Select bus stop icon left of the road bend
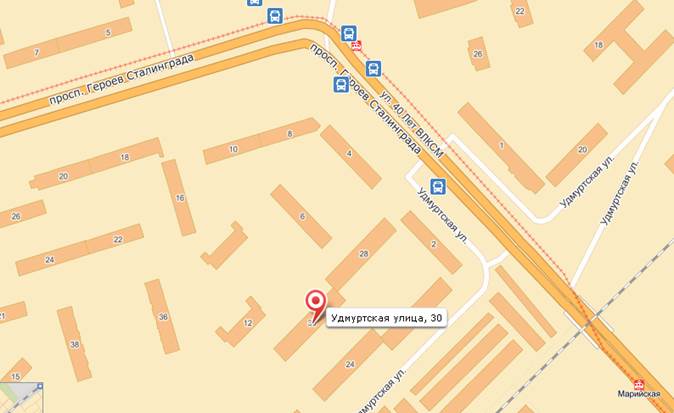This screenshot has width=674, height=413. 275,16
